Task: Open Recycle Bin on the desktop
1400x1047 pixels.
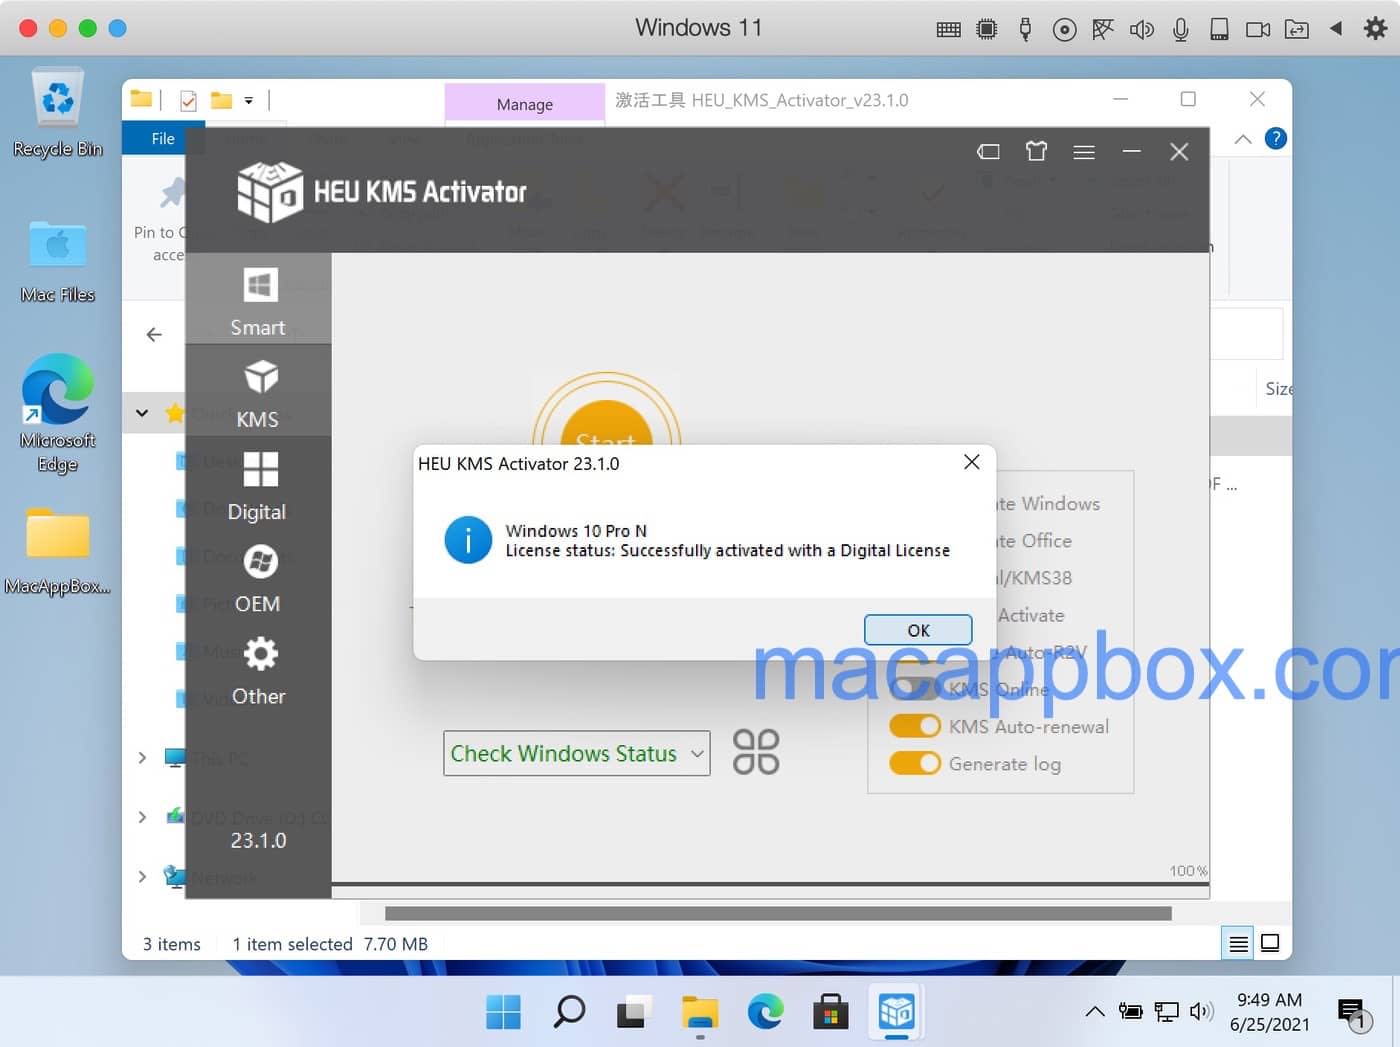Action: [58, 113]
